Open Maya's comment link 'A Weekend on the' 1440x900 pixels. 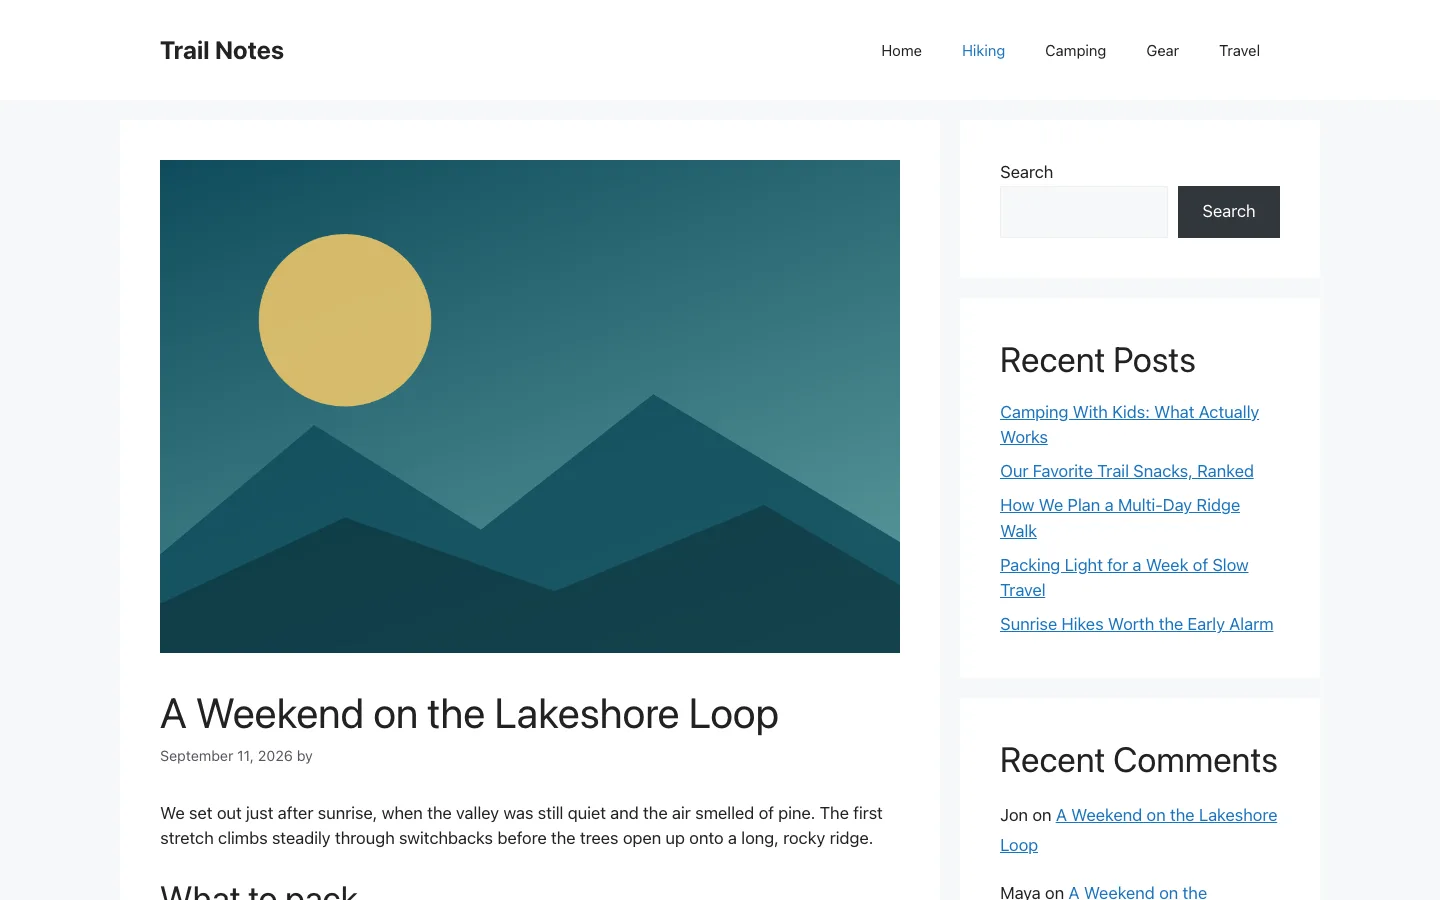pos(1138,891)
